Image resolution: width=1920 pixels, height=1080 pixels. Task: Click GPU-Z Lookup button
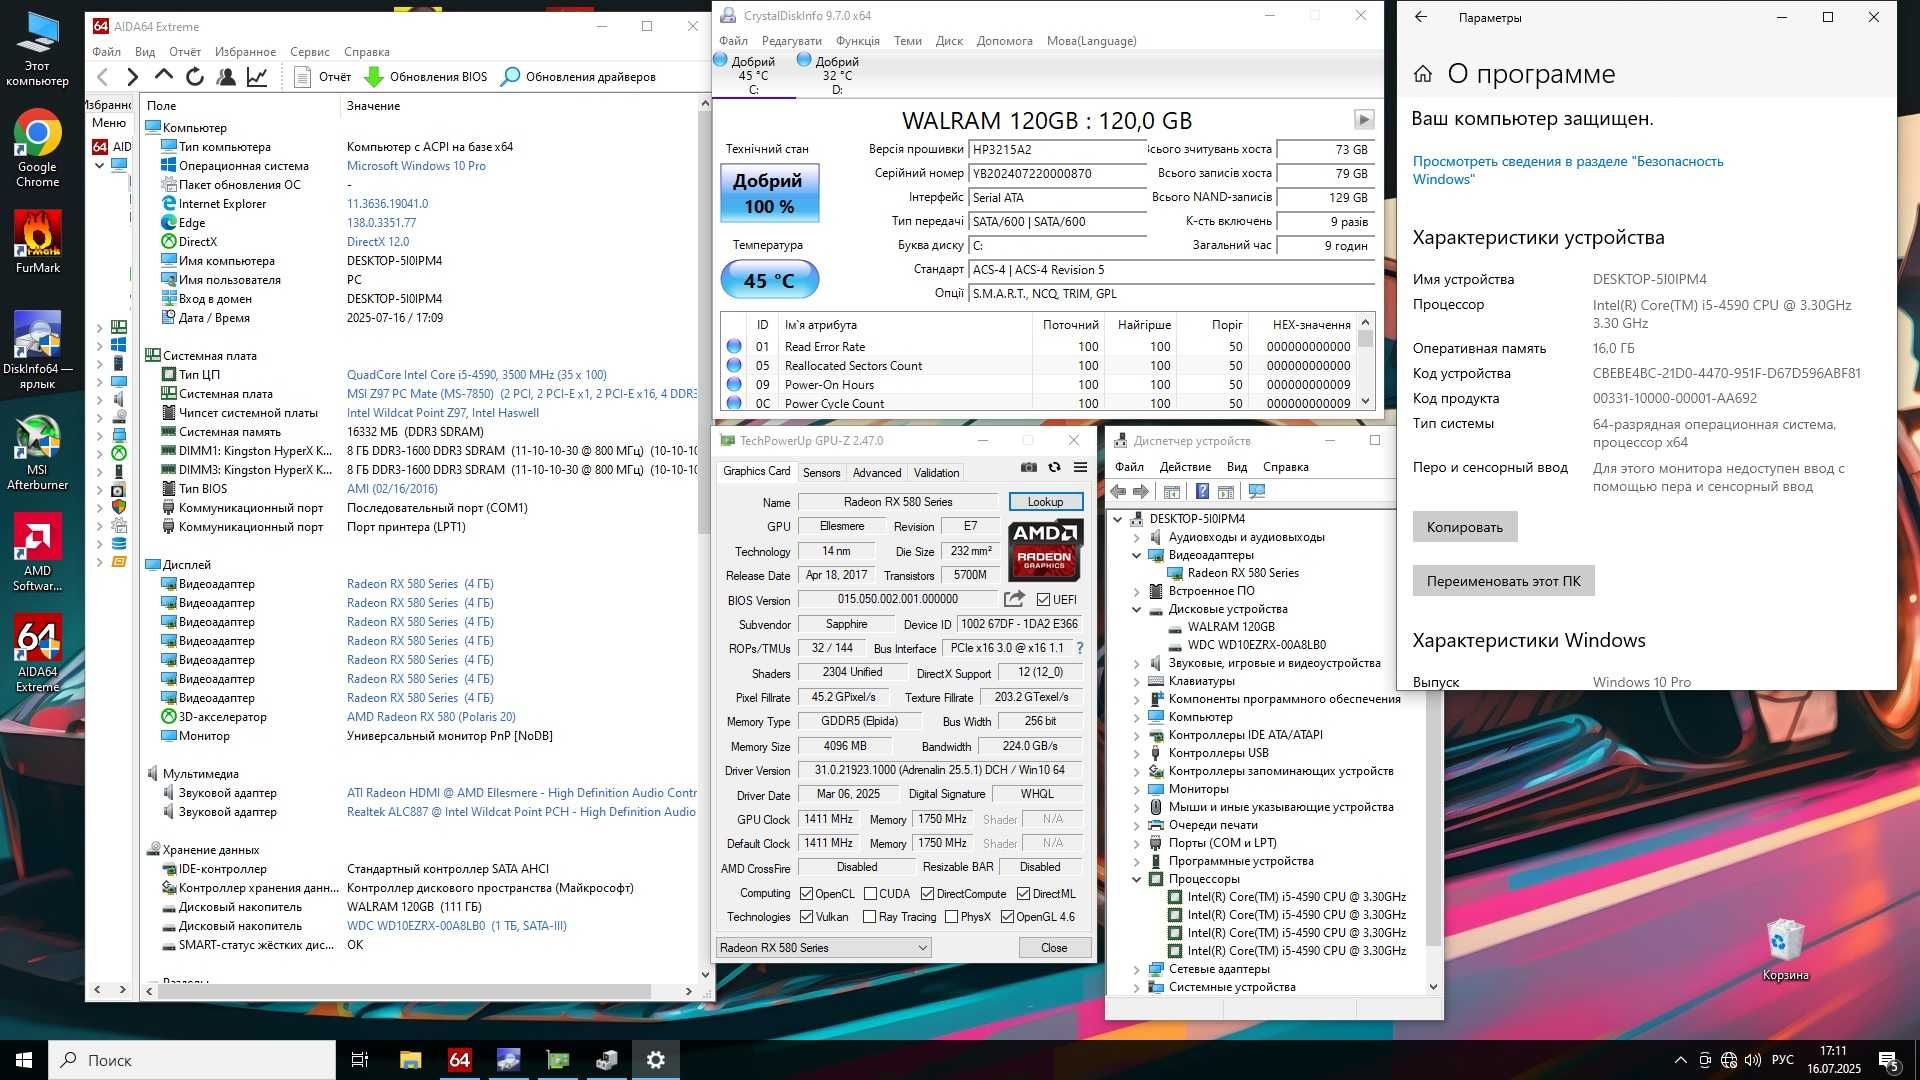[1045, 502]
